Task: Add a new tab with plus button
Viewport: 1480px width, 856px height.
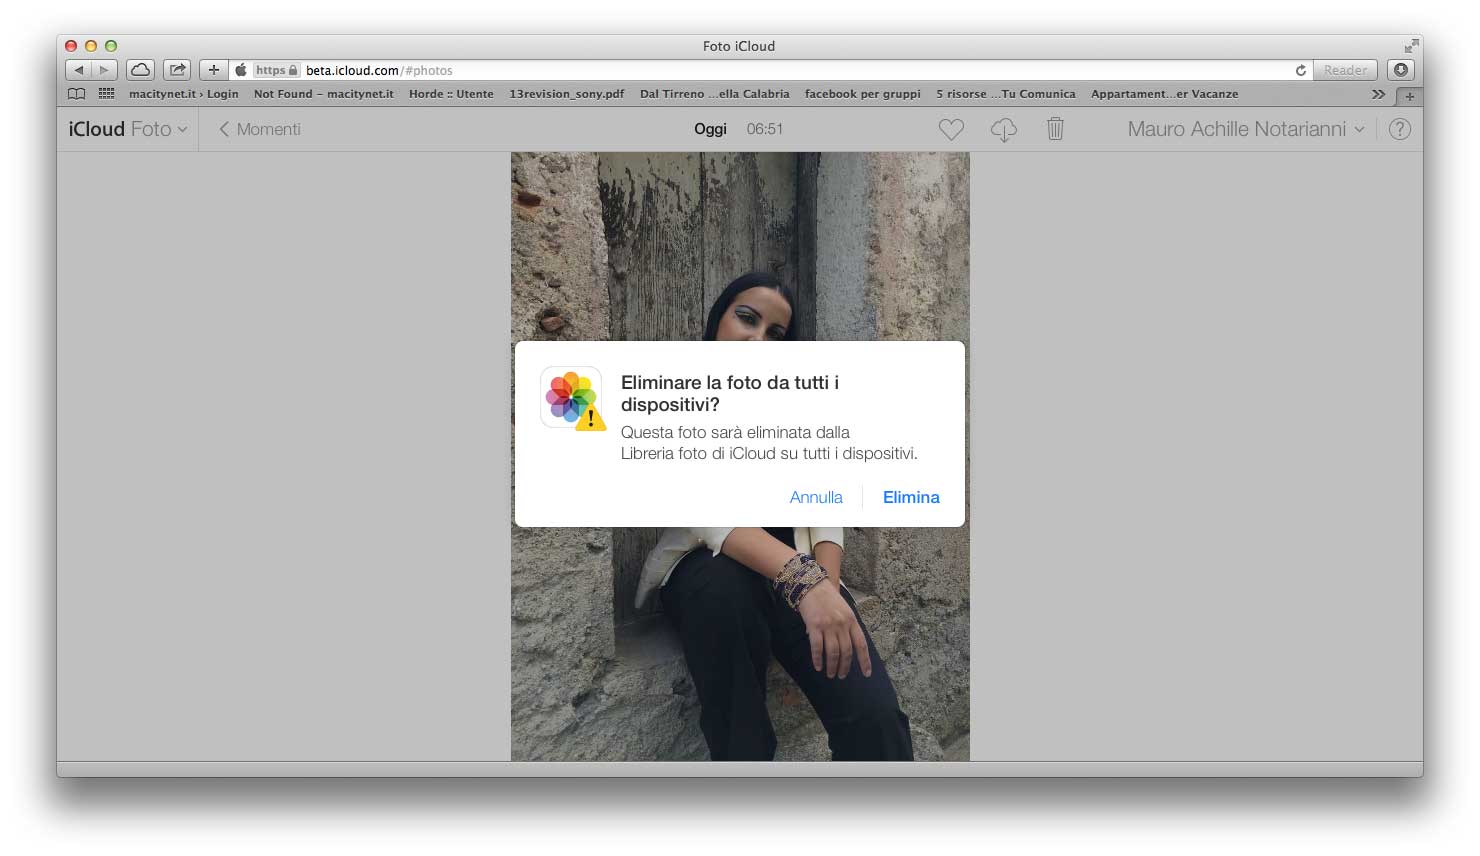Action: tap(1410, 96)
